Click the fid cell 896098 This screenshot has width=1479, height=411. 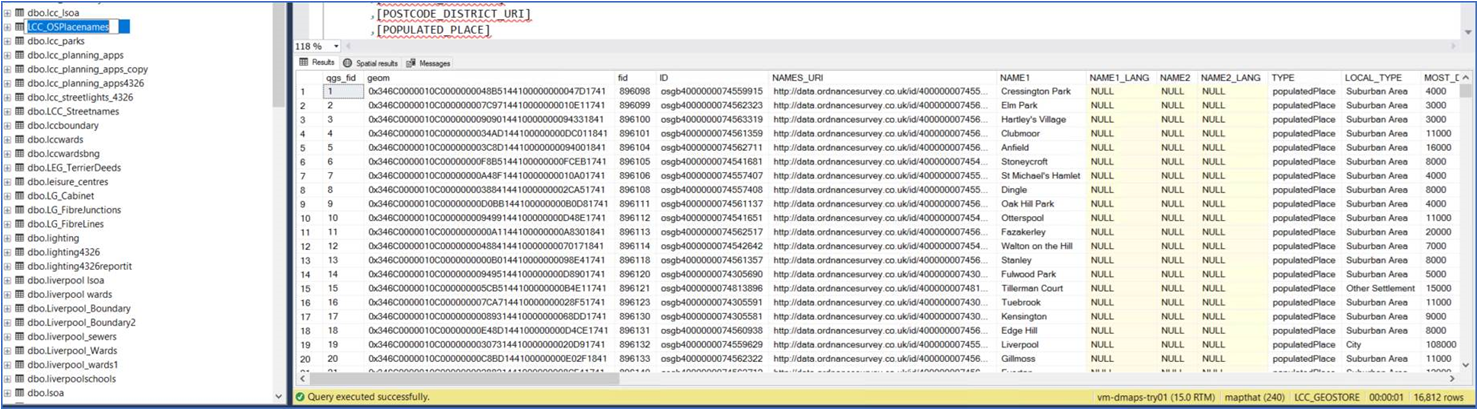634,91
